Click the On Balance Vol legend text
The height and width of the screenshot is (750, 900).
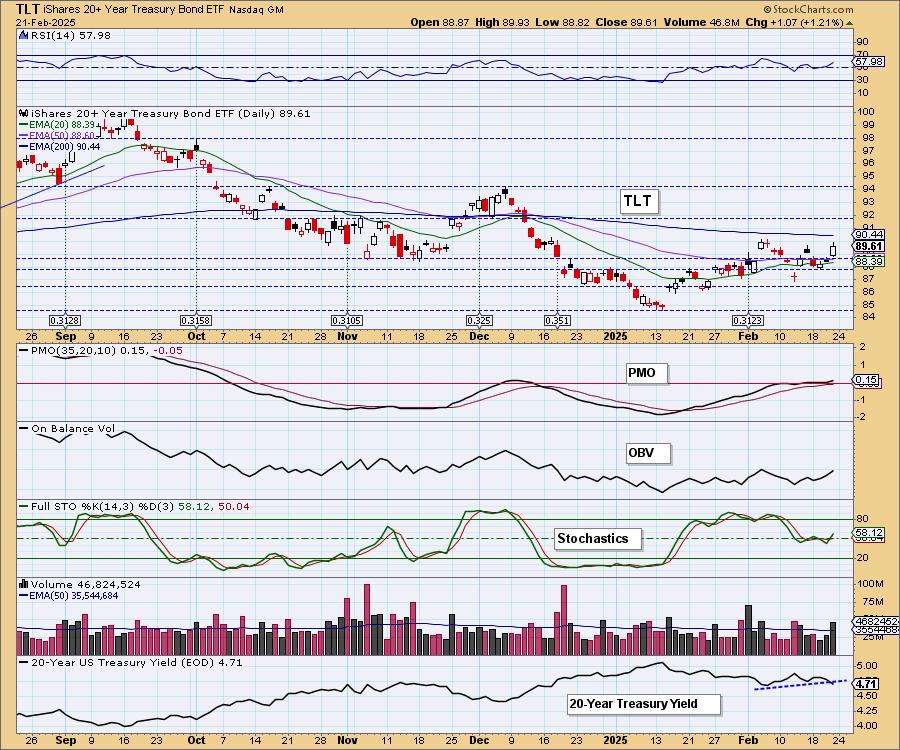coord(73,428)
